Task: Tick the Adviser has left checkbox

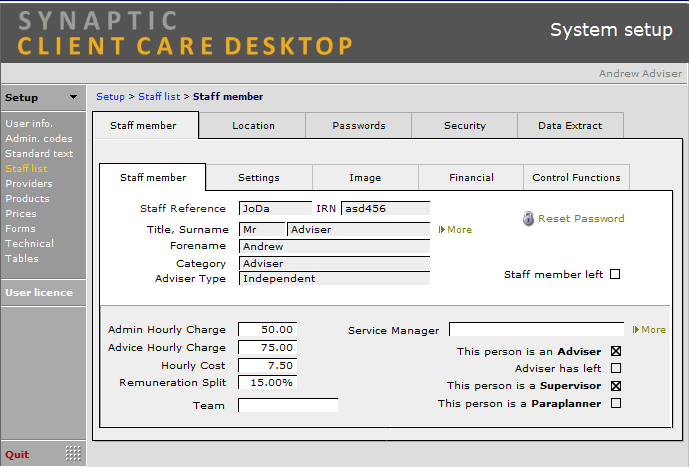Action: pos(616,368)
